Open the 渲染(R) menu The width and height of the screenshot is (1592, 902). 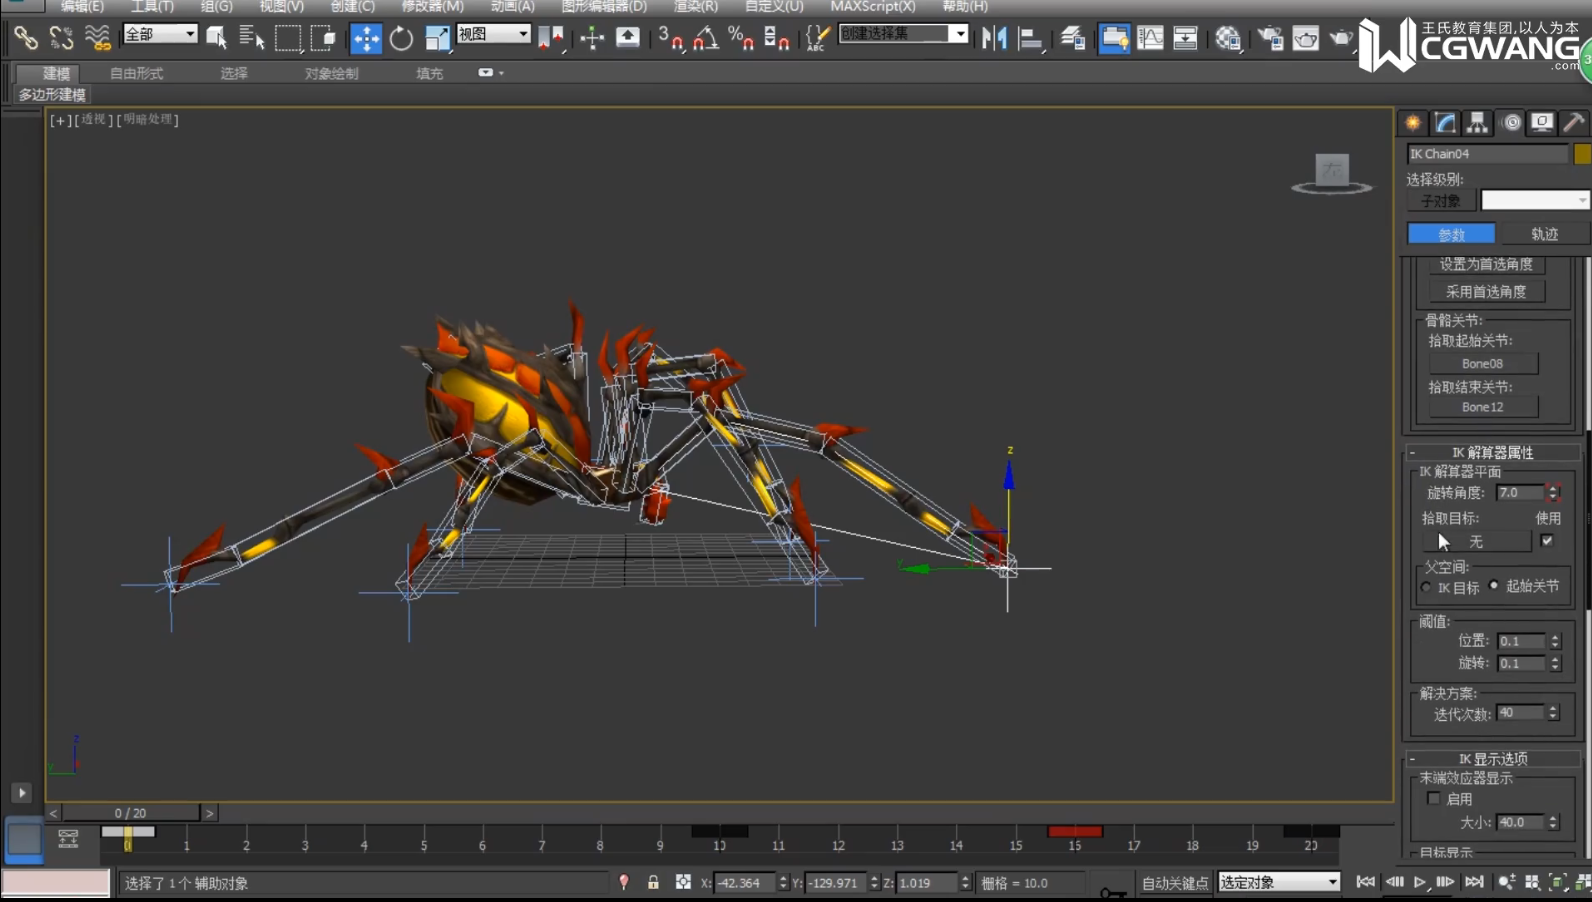pyautogui.click(x=695, y=6)
